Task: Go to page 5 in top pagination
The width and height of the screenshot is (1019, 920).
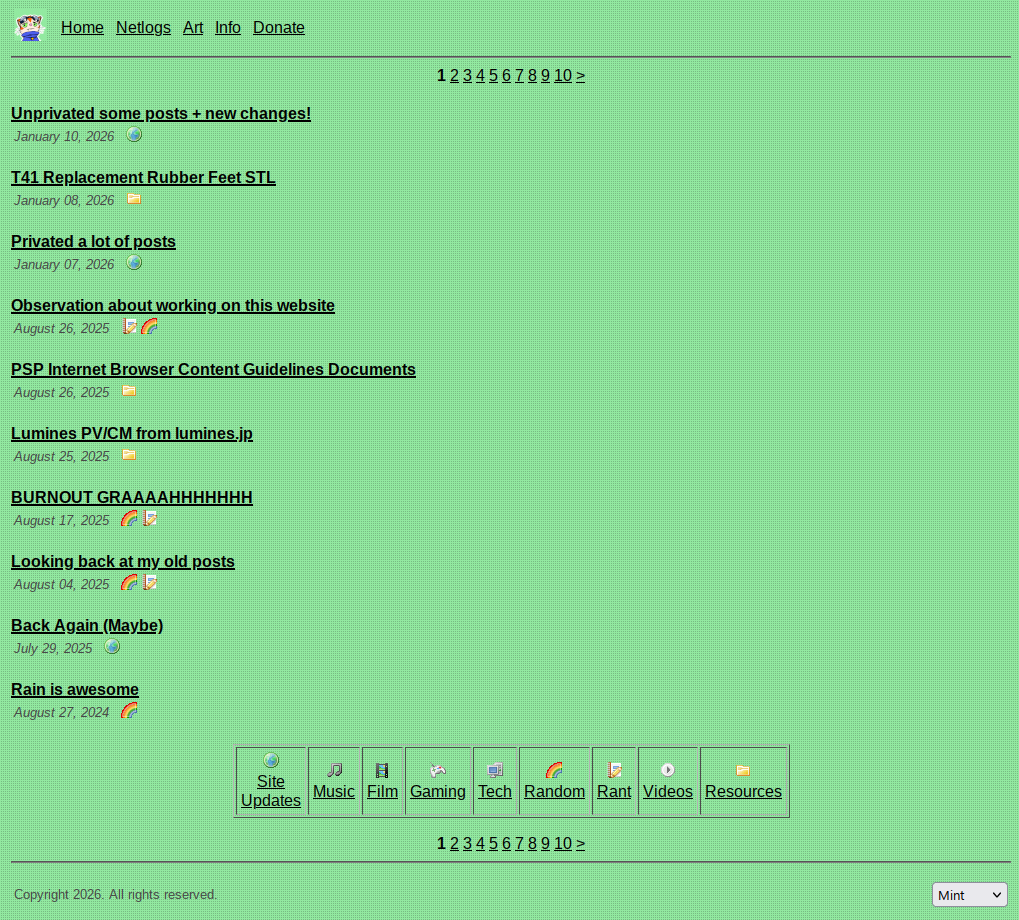Action: pos(493,76)
